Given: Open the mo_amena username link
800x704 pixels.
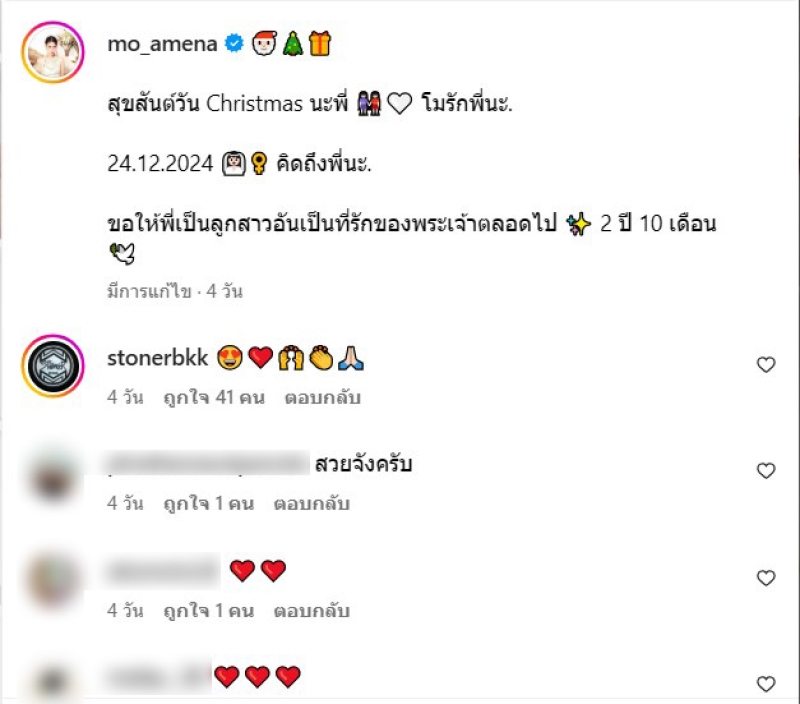Looking at the screenshot, I should coord(162,44).
